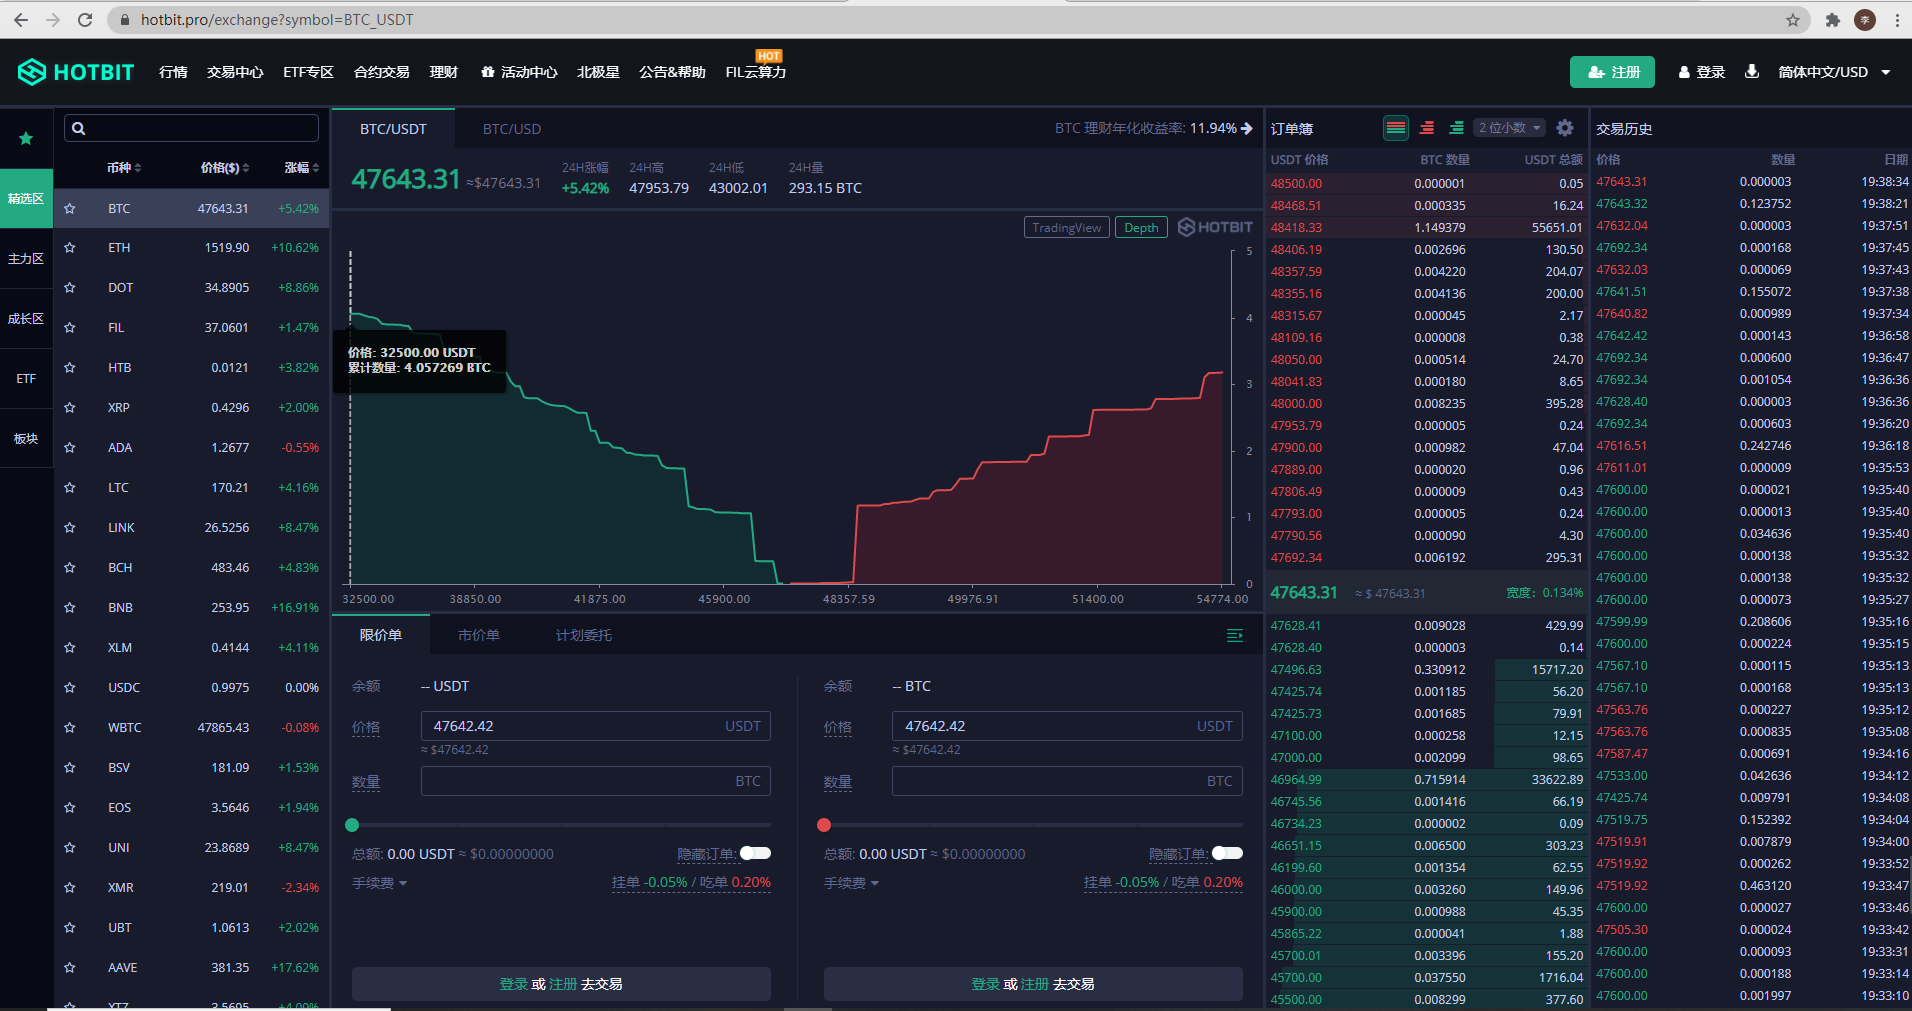The width and height of the screenshot is (1912, 1011).
Task: Click the search magnifier icon
Action: click(x=79, y=128)
